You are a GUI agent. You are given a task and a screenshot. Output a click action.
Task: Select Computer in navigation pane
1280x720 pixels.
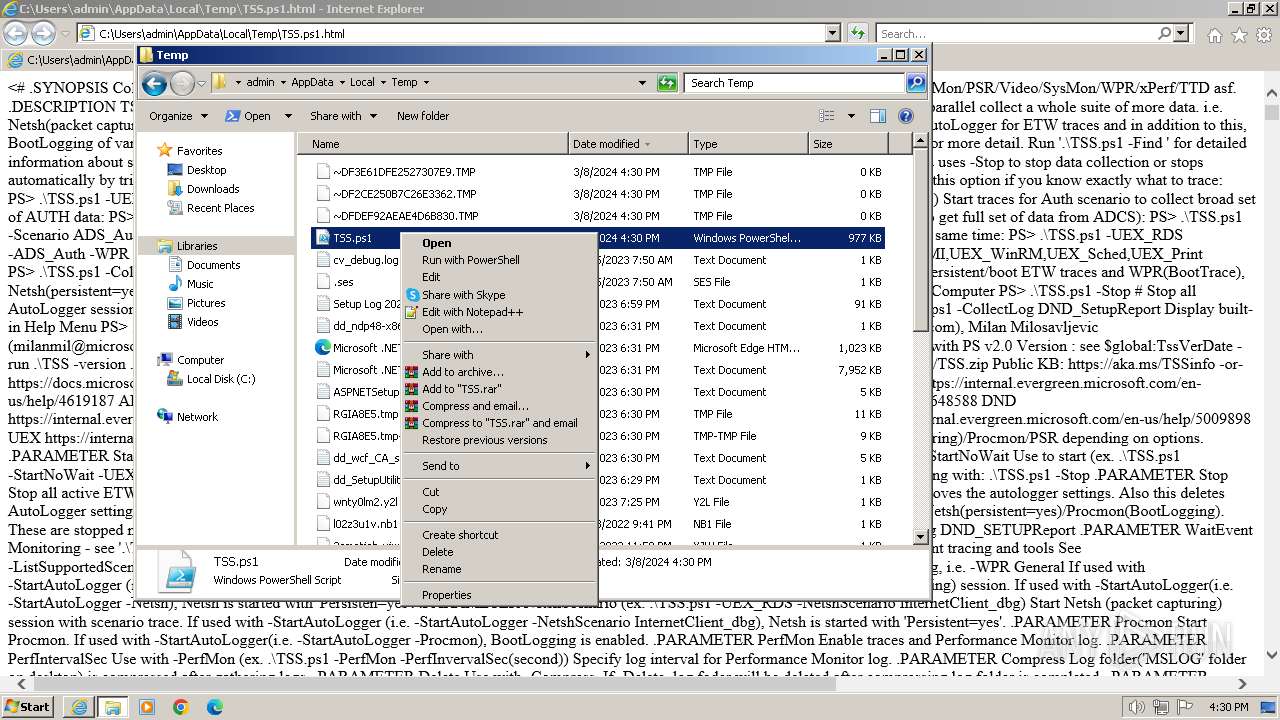pyautogui.click(x=200, y=360)
